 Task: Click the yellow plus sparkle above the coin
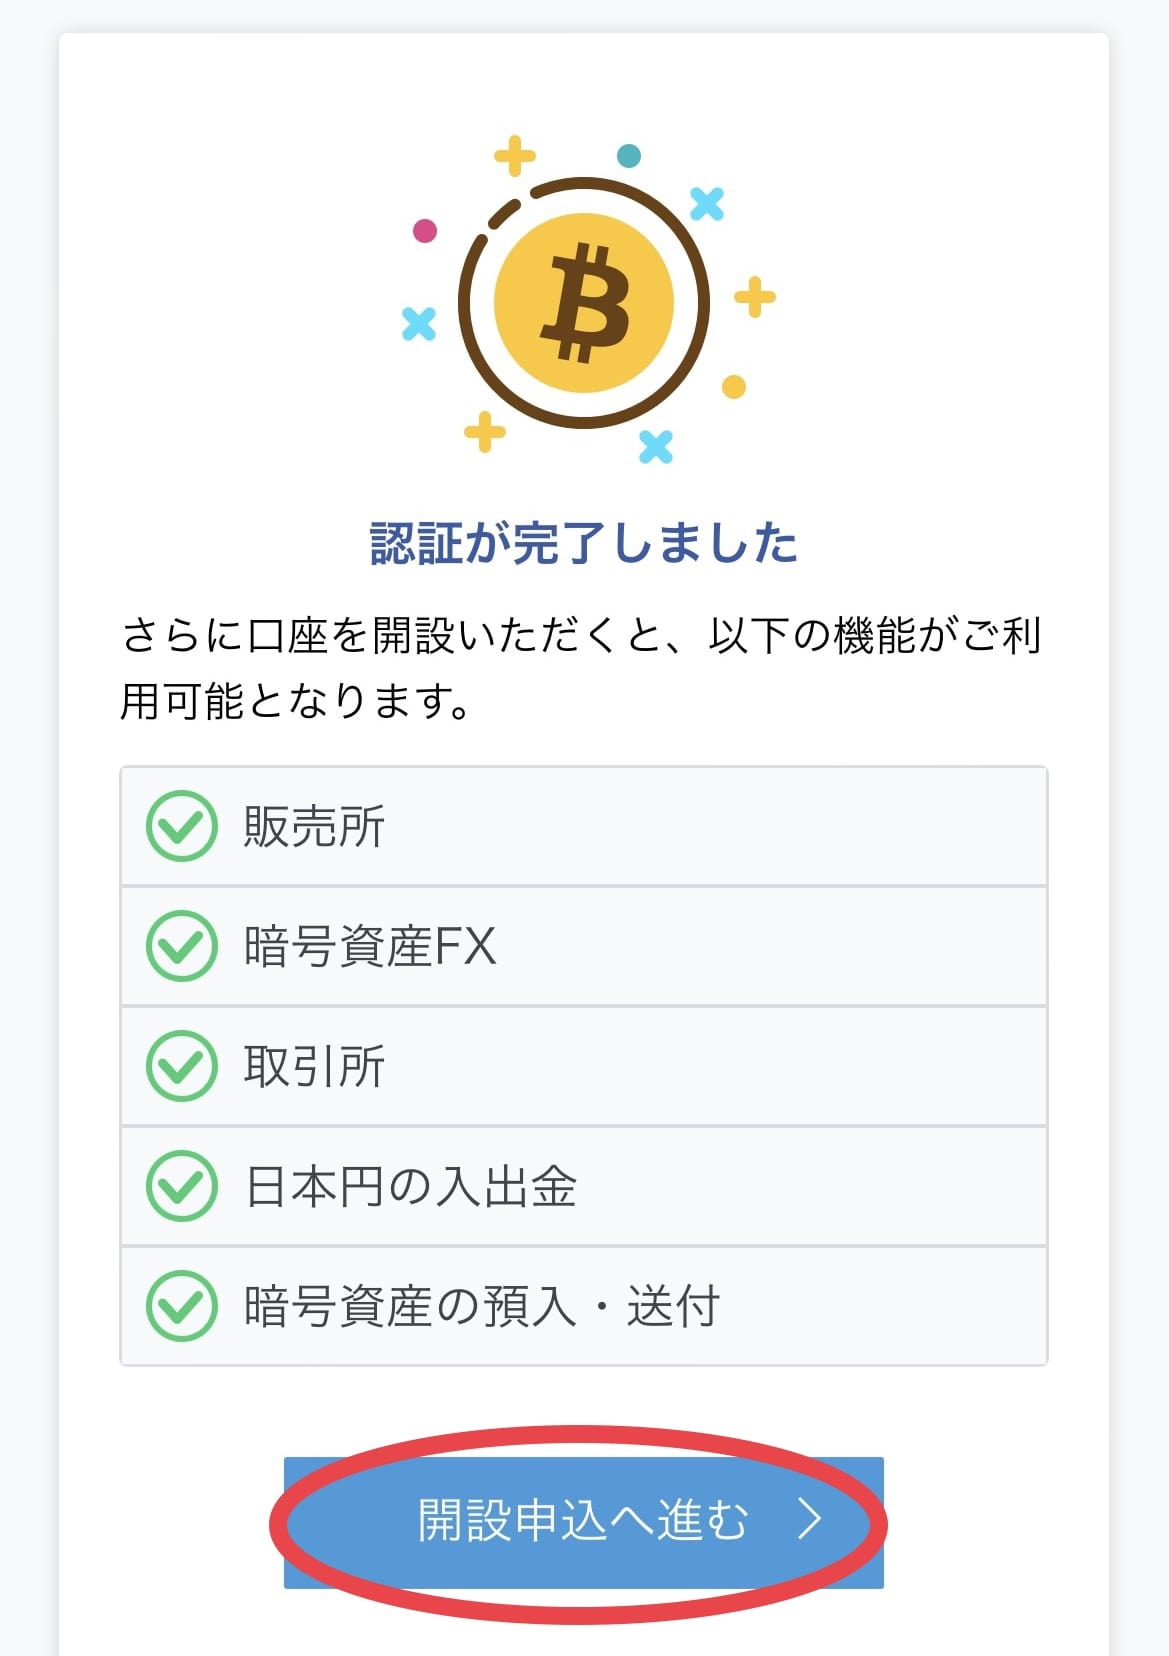tap(515, 156)
